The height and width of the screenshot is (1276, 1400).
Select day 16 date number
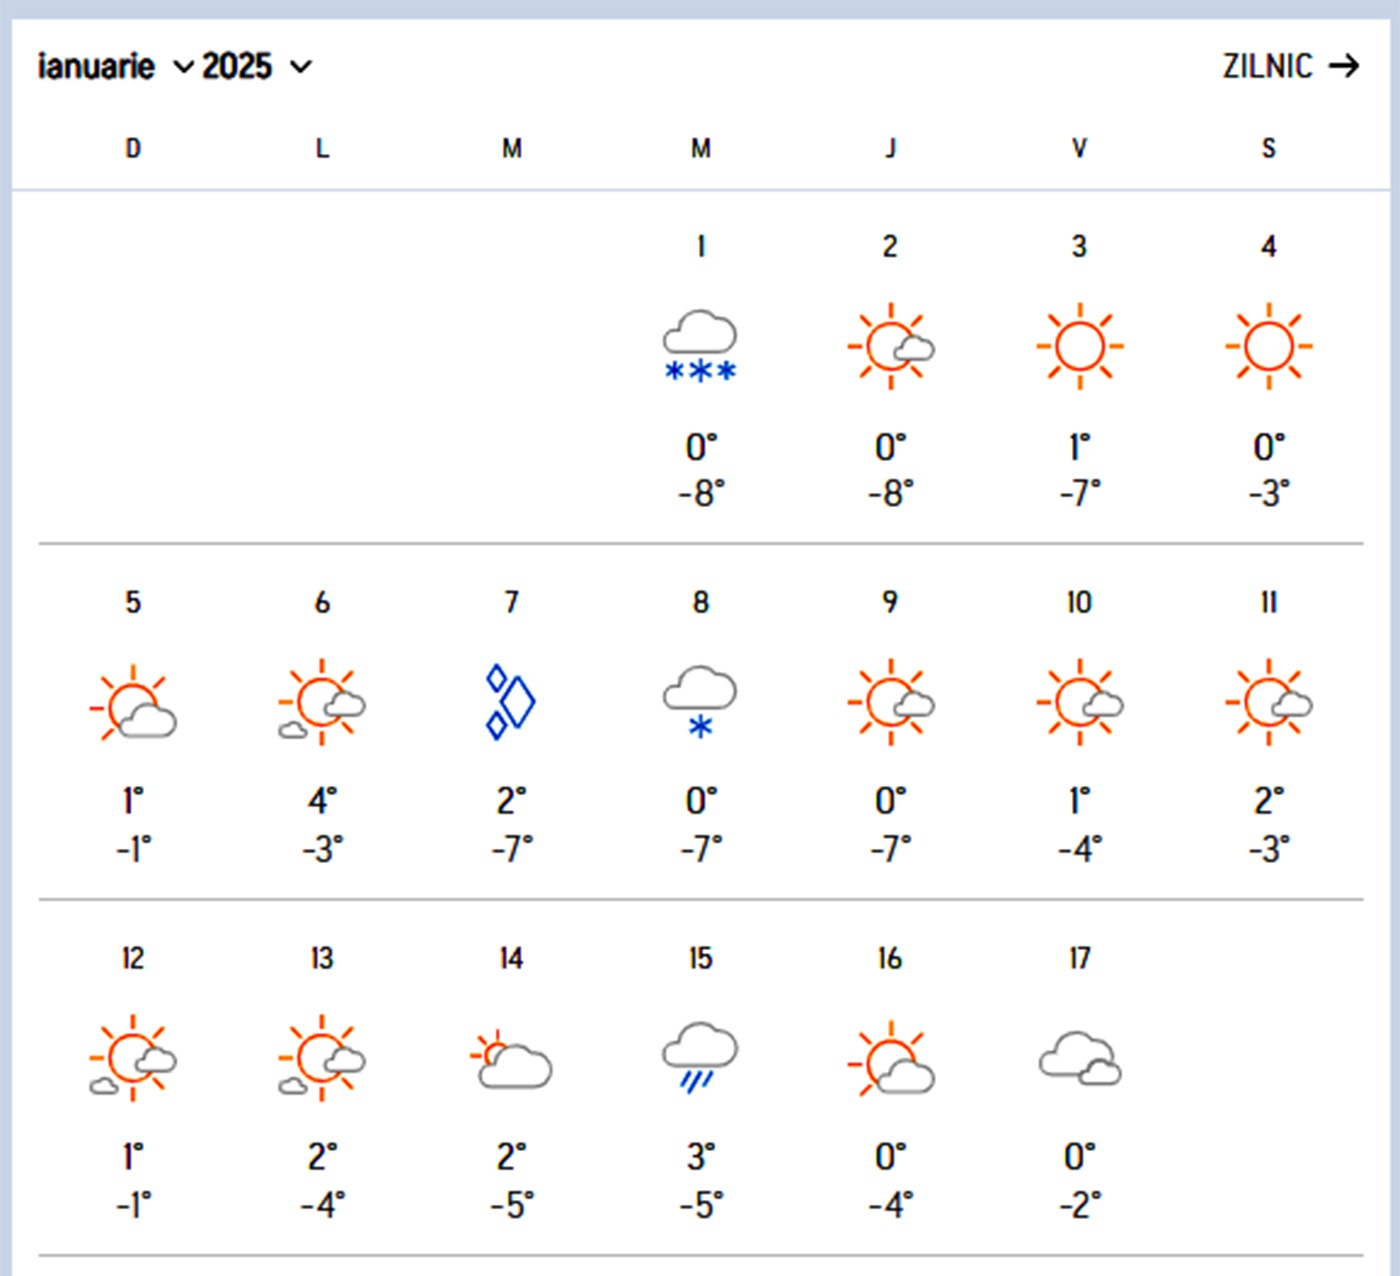[890, 958]
